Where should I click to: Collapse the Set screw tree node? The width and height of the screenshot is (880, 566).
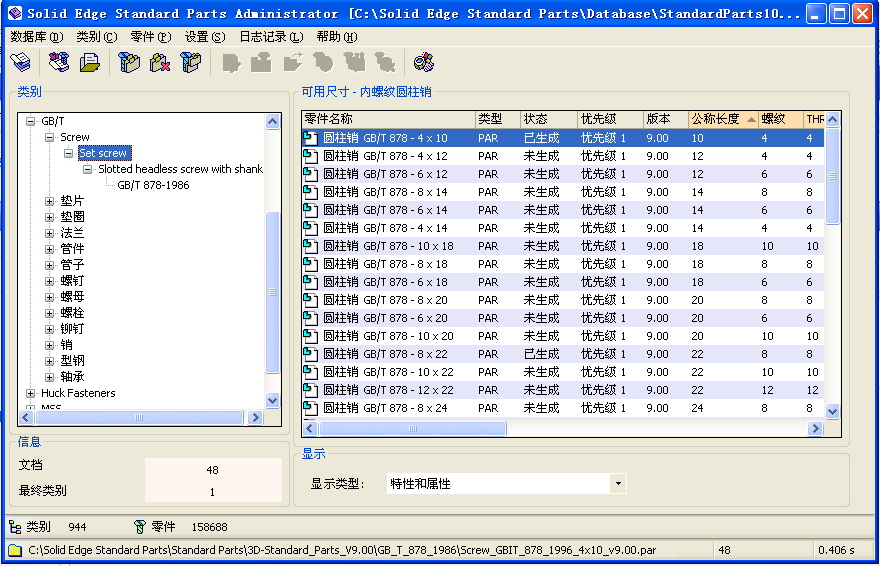pos(68,153)
